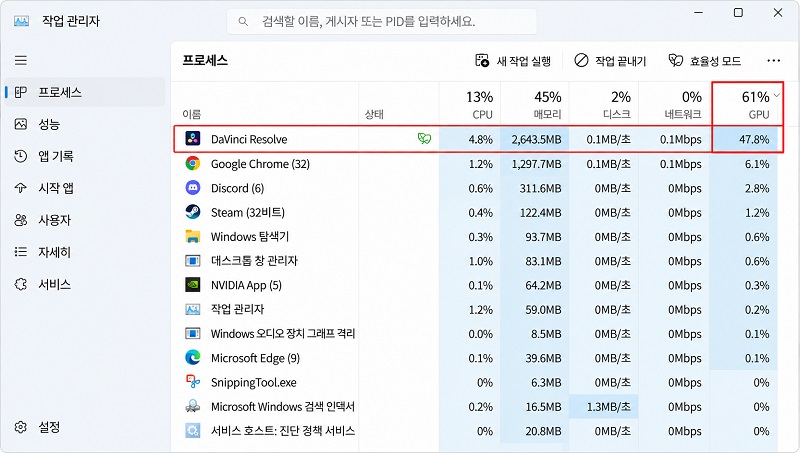Click the 6.1% GPU value for Chrome

coord(757,164)
